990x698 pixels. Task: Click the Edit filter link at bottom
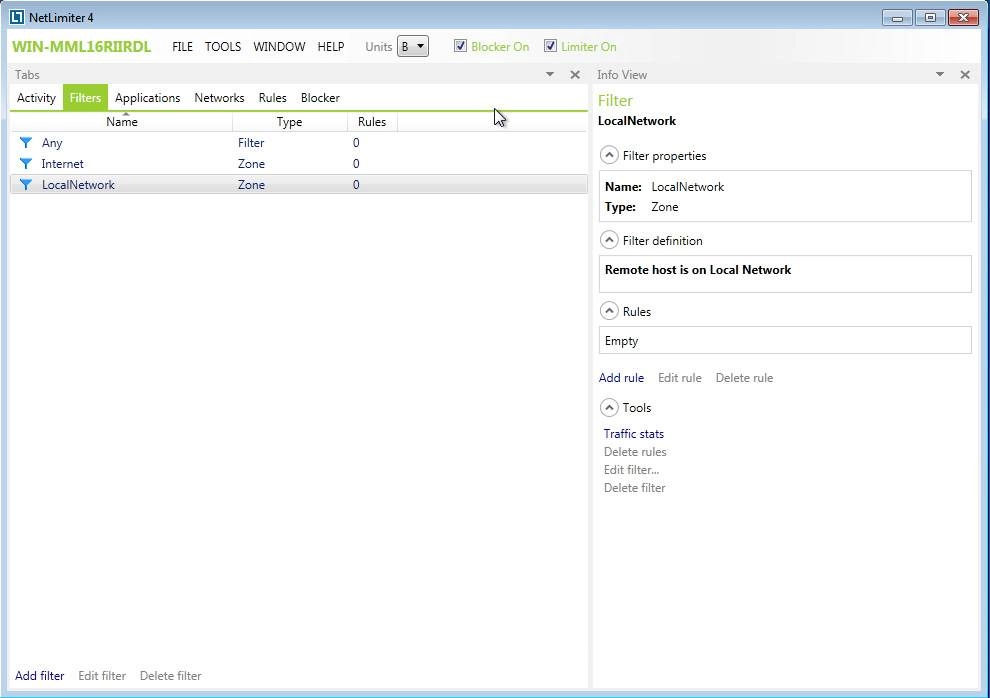point(102,675)
